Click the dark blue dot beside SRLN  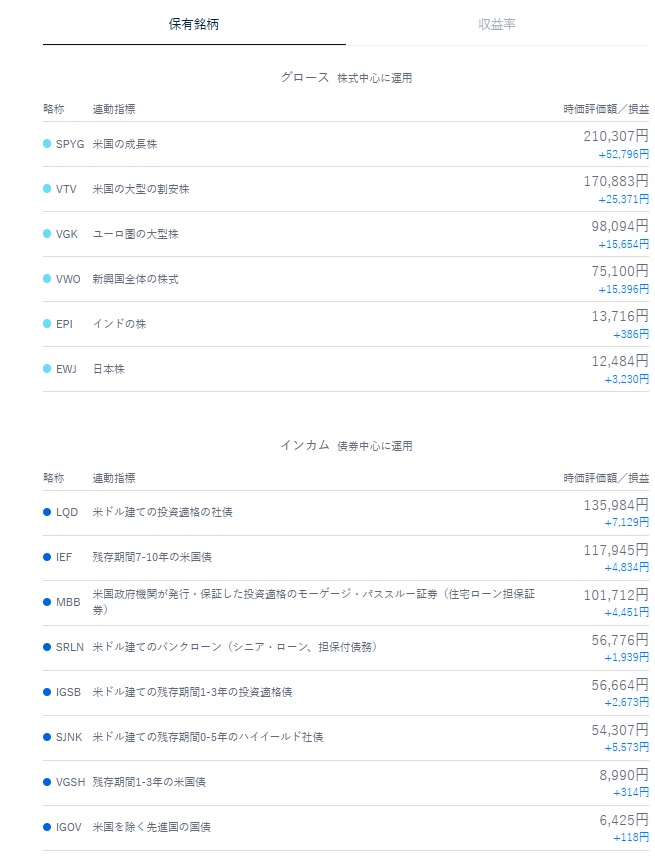[x=47, y=647]
